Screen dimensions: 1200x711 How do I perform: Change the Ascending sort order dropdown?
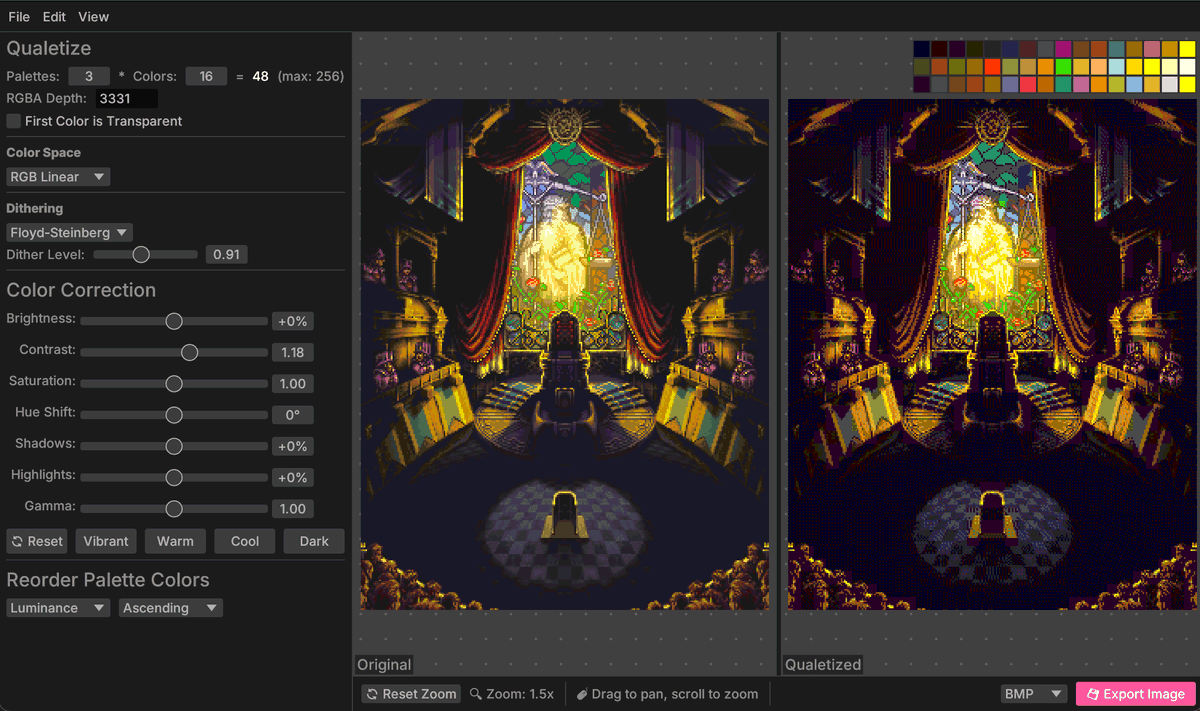pyautogui.click(x=170, y=607)
